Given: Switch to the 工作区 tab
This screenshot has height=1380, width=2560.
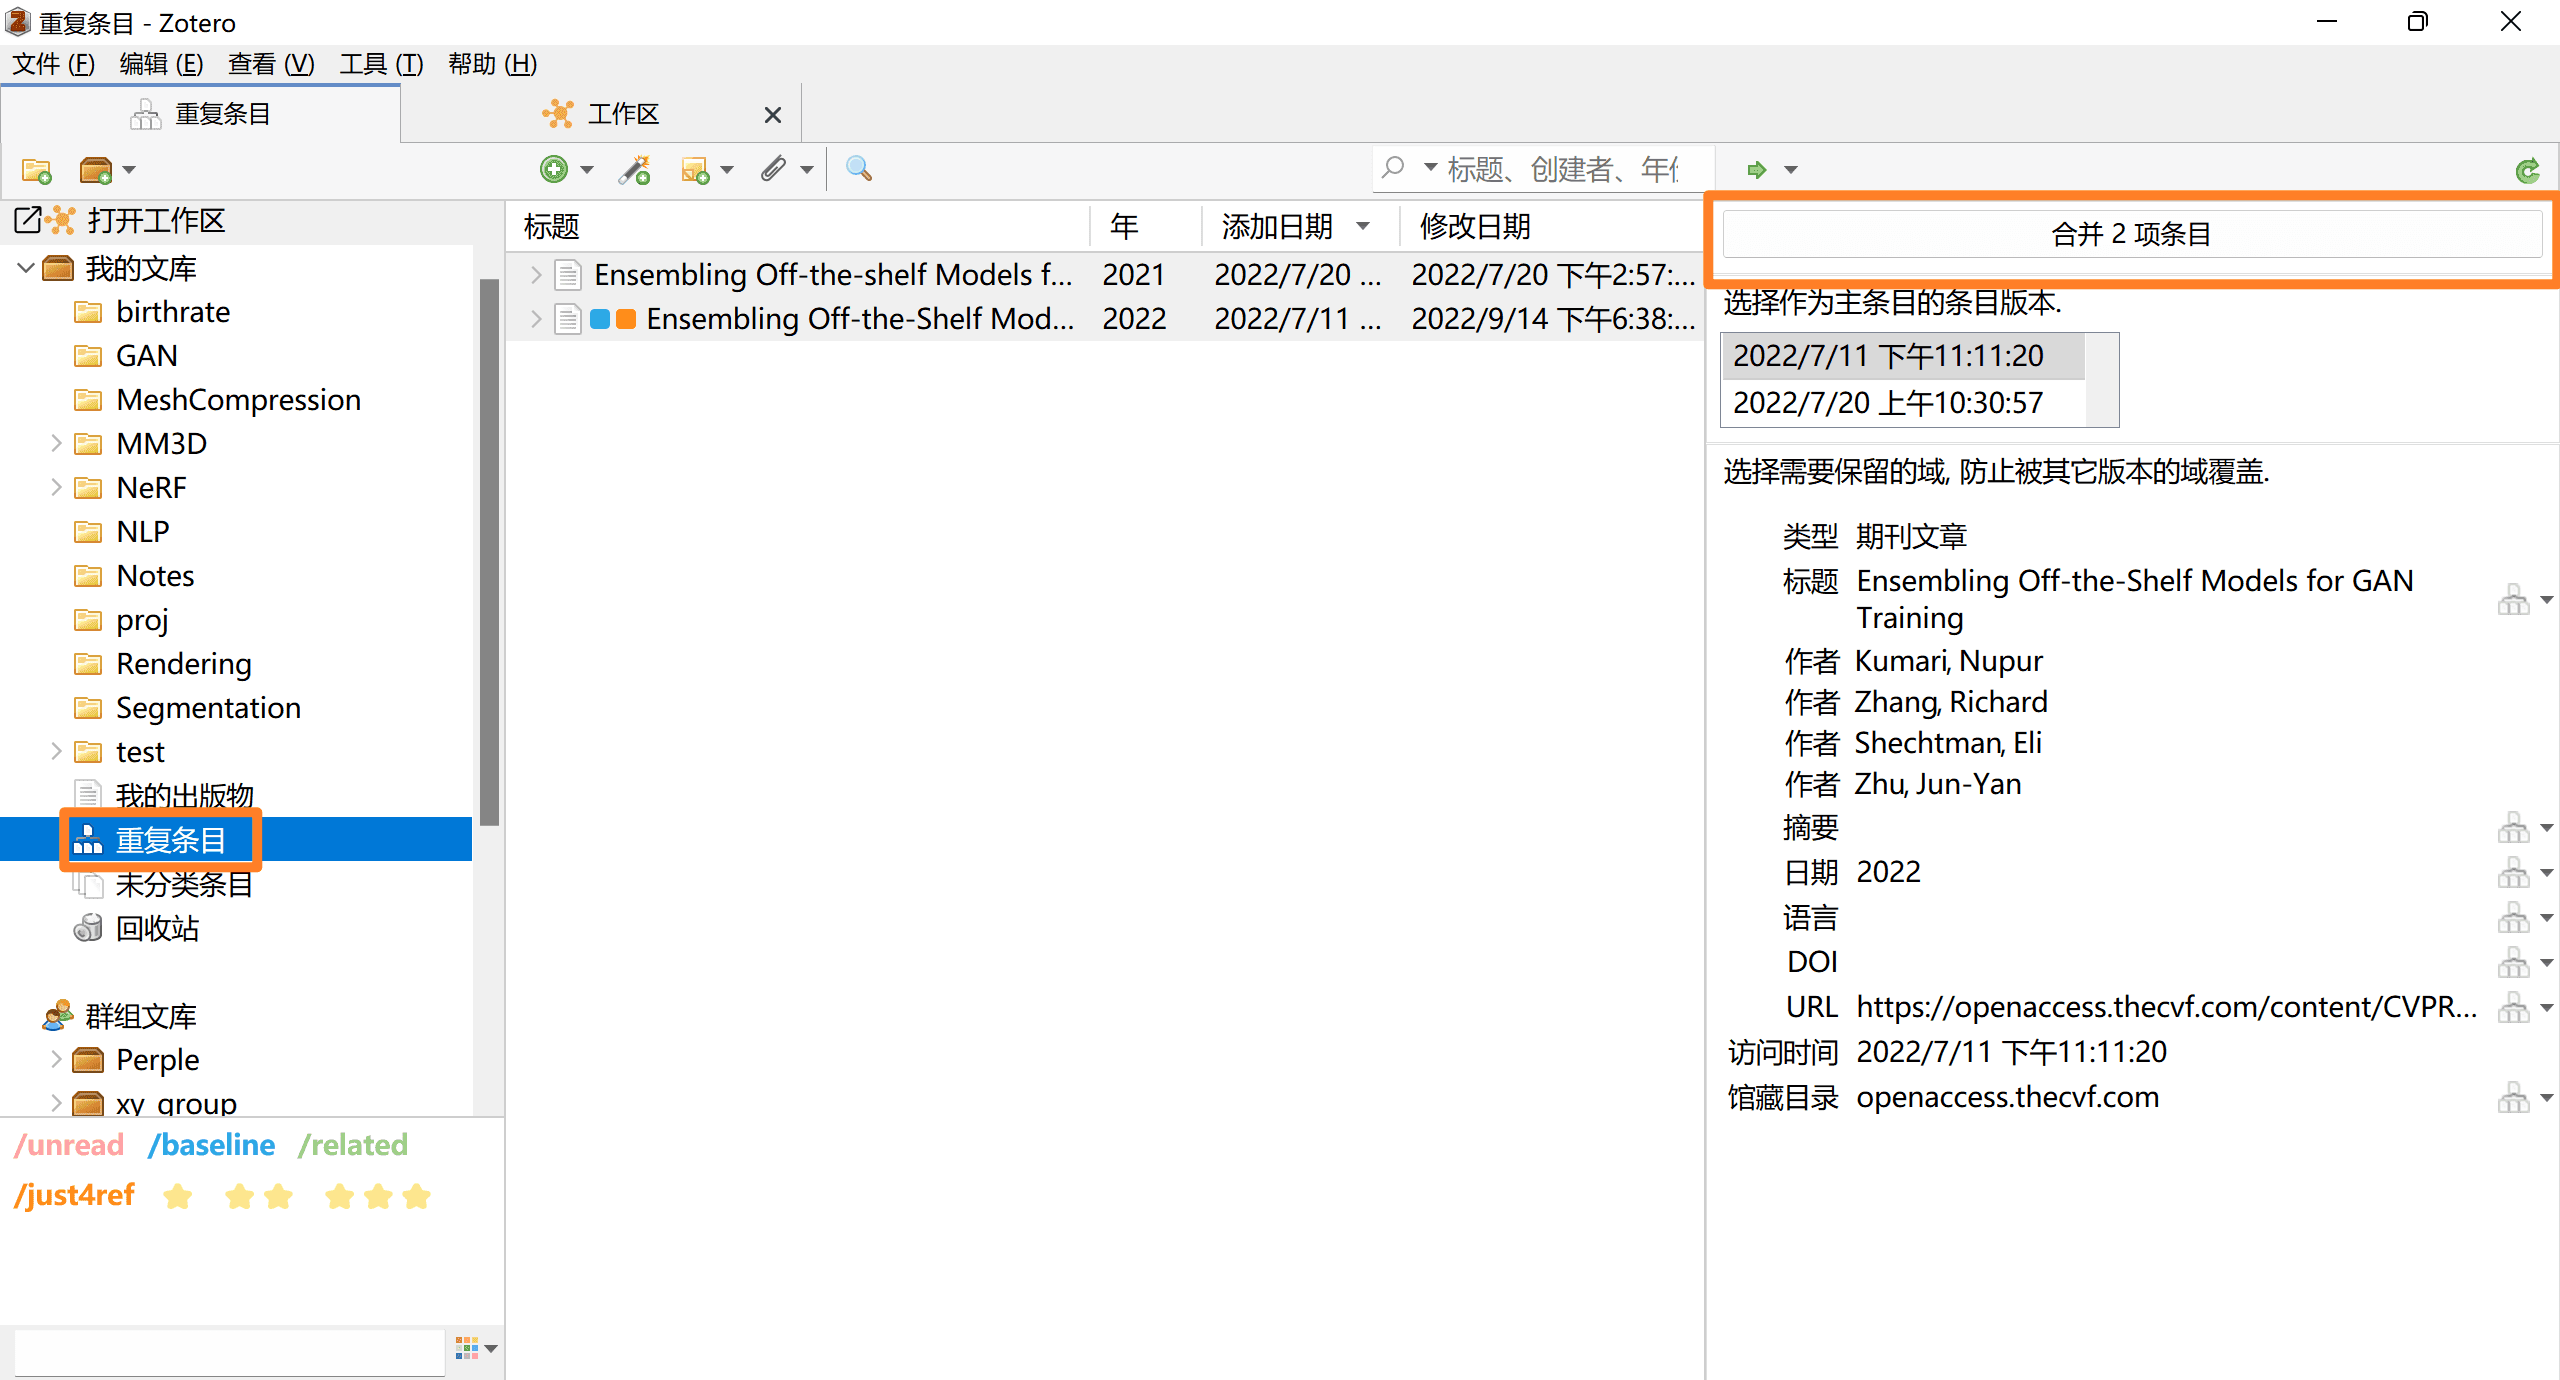Looking at the screenshot, I should coord(622,114).
